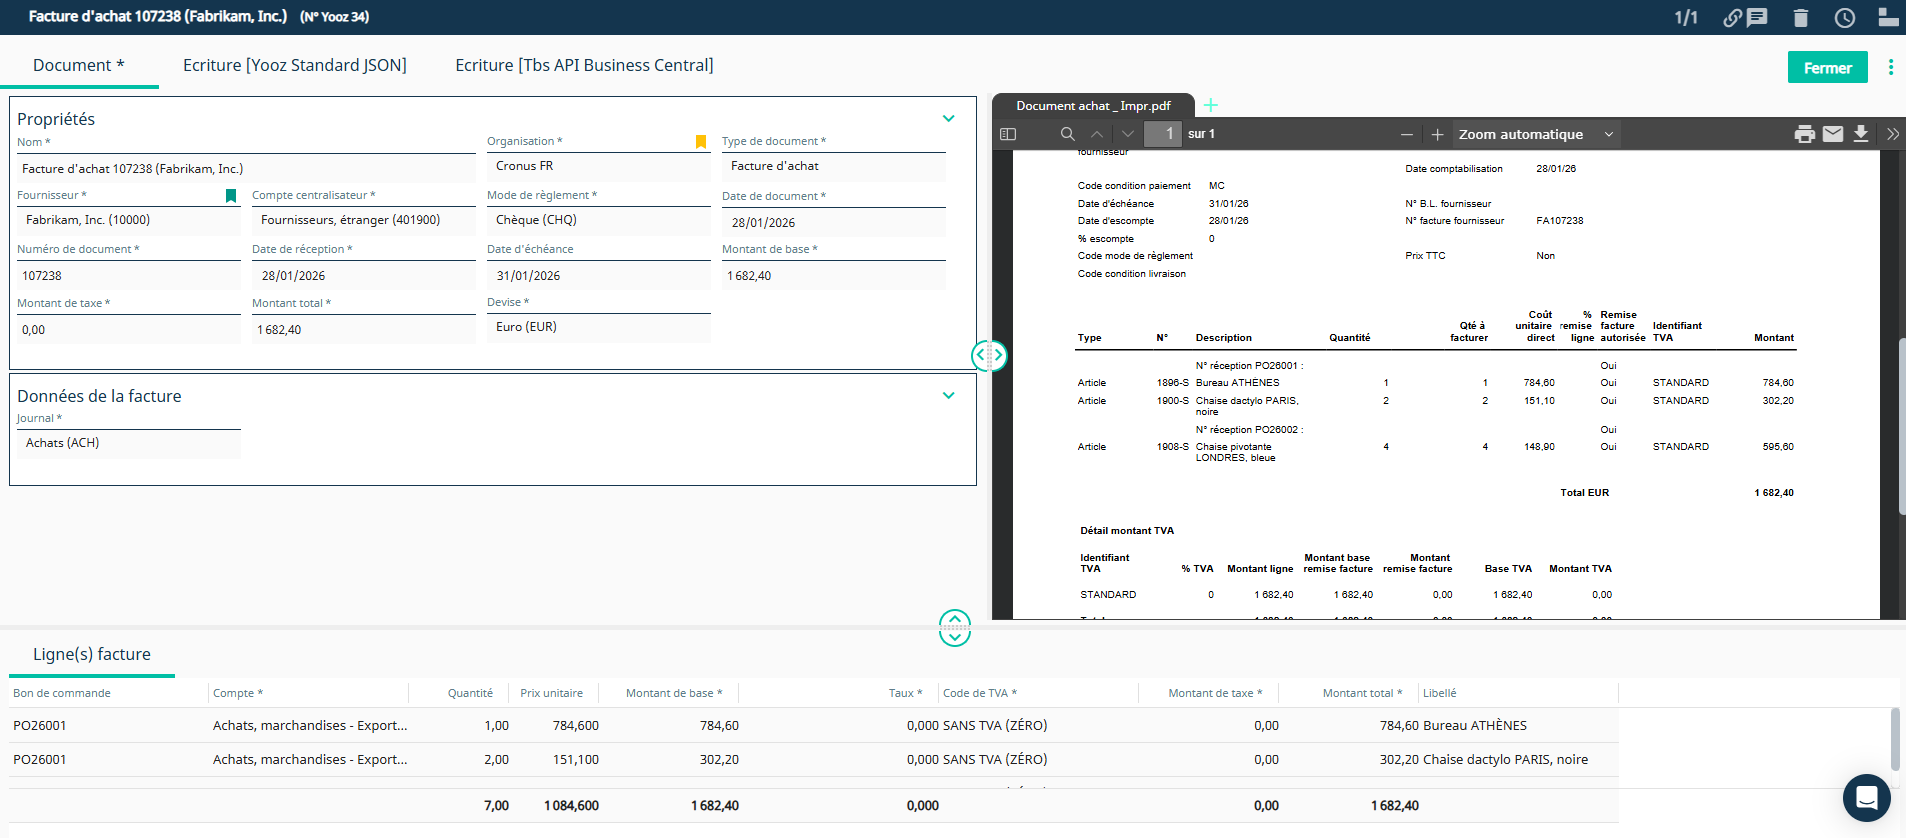Click the vertical splitter handle between panels

pos(989,355)
